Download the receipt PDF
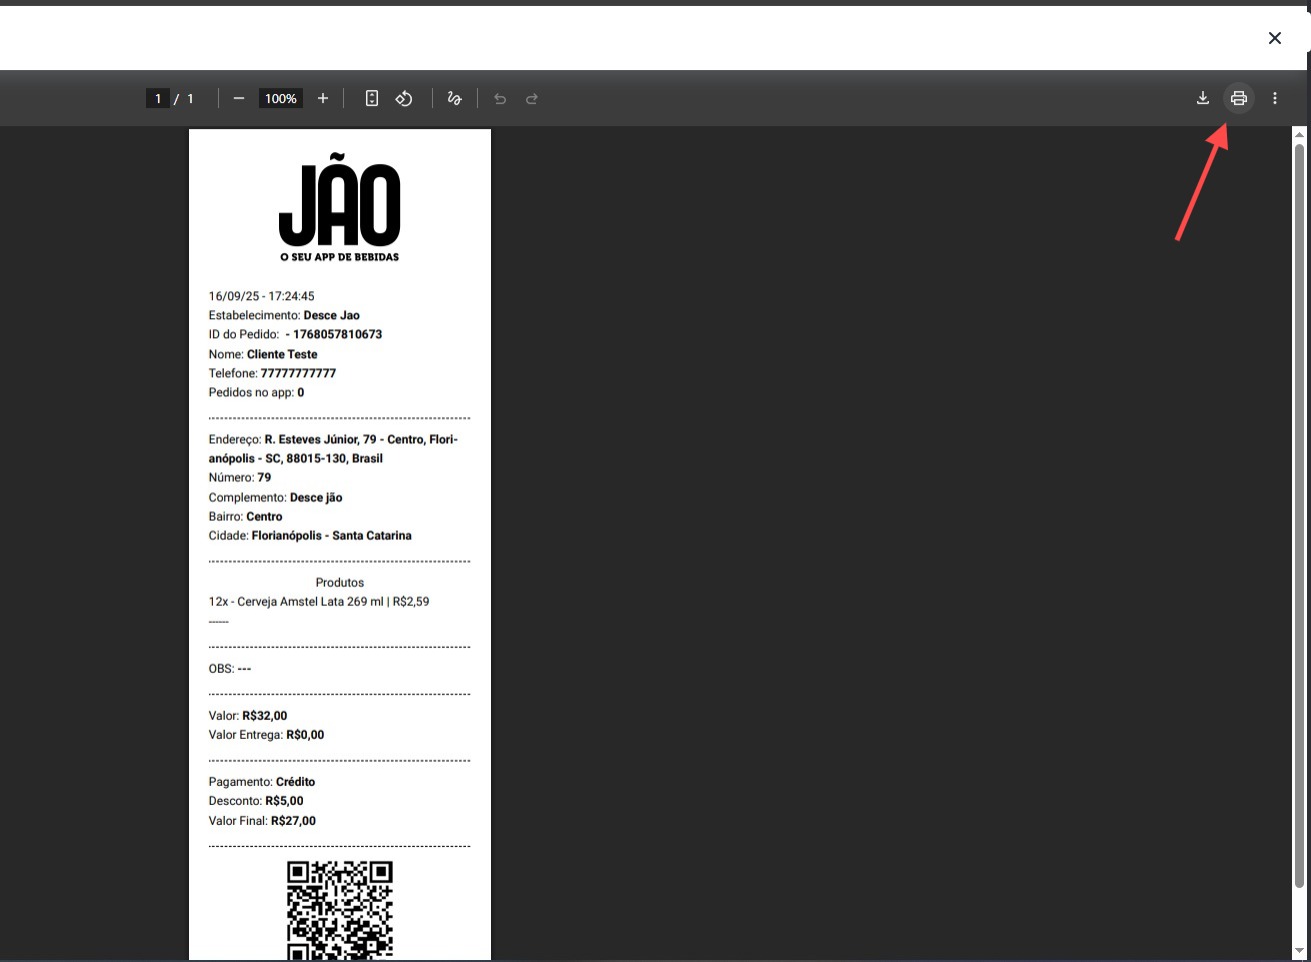 tap(1203, 98)
